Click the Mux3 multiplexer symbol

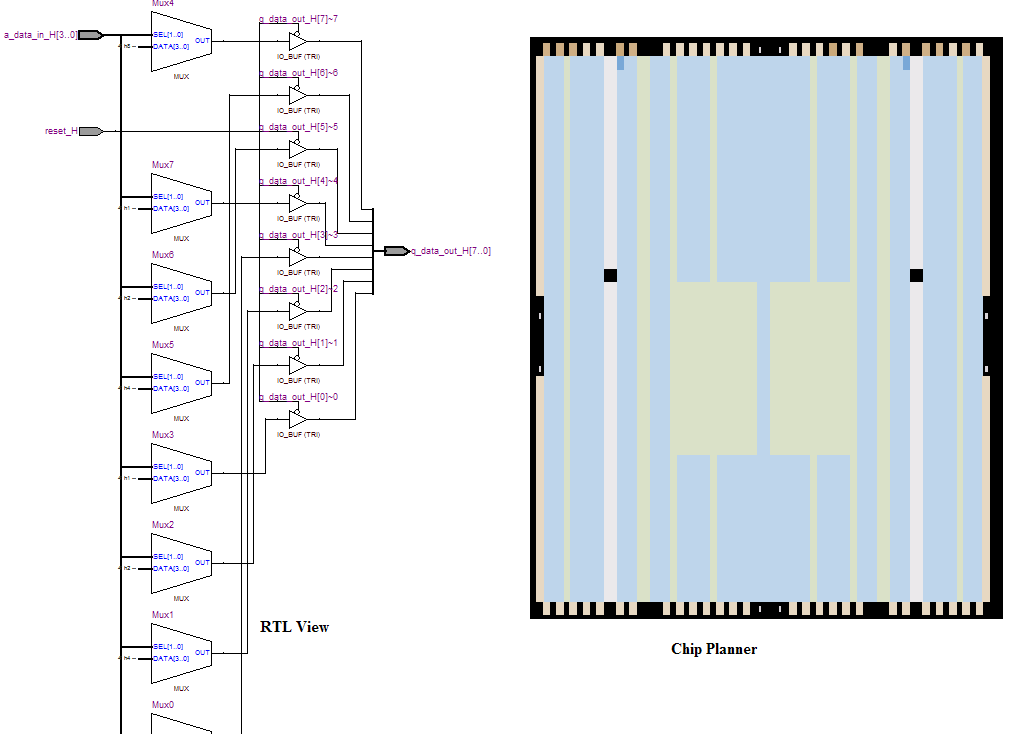pos(181,473)
